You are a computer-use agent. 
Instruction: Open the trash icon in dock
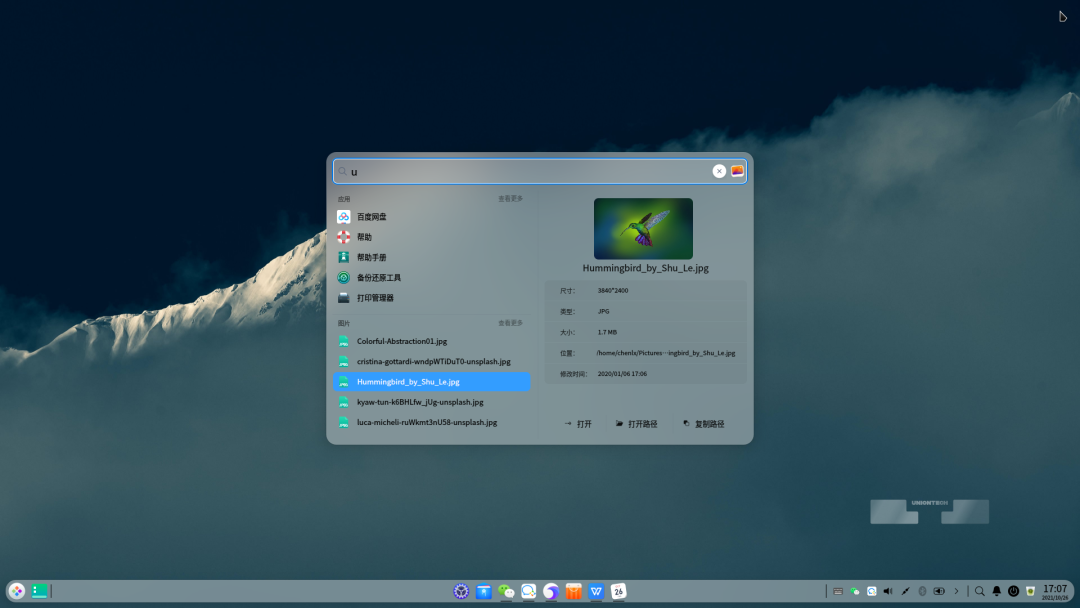(x=1030, y=591)
